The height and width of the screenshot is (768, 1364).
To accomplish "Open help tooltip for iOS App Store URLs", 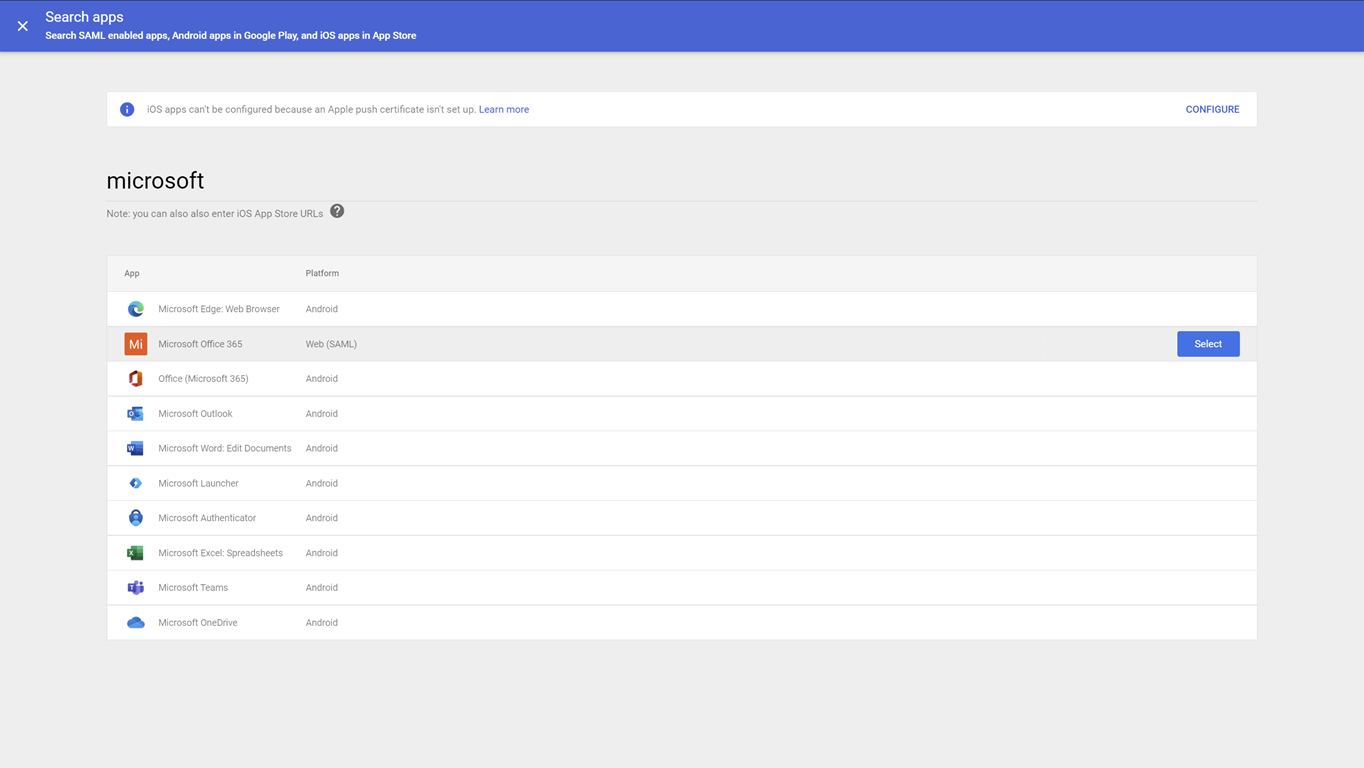I will pyautogui.click(x=337, y=211).
